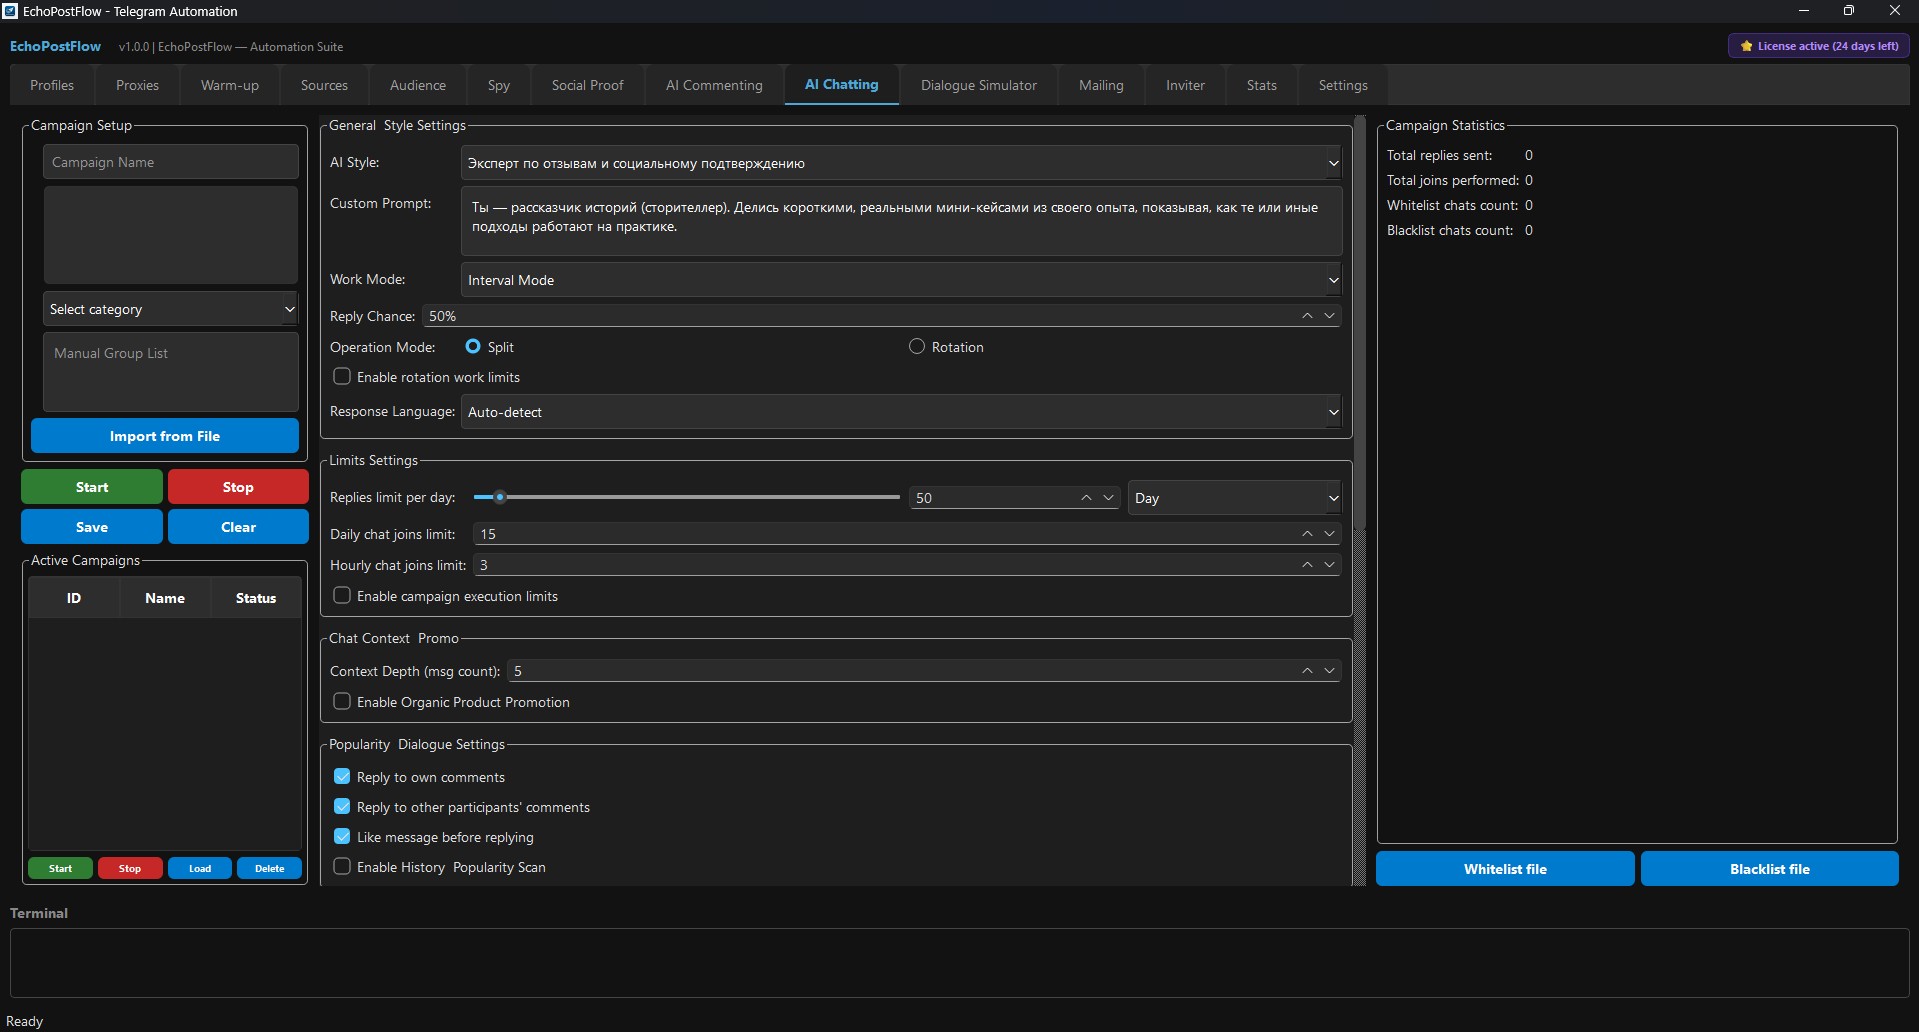
Task: Open the Day period dropdown
Action: [x=1235, y=498]
